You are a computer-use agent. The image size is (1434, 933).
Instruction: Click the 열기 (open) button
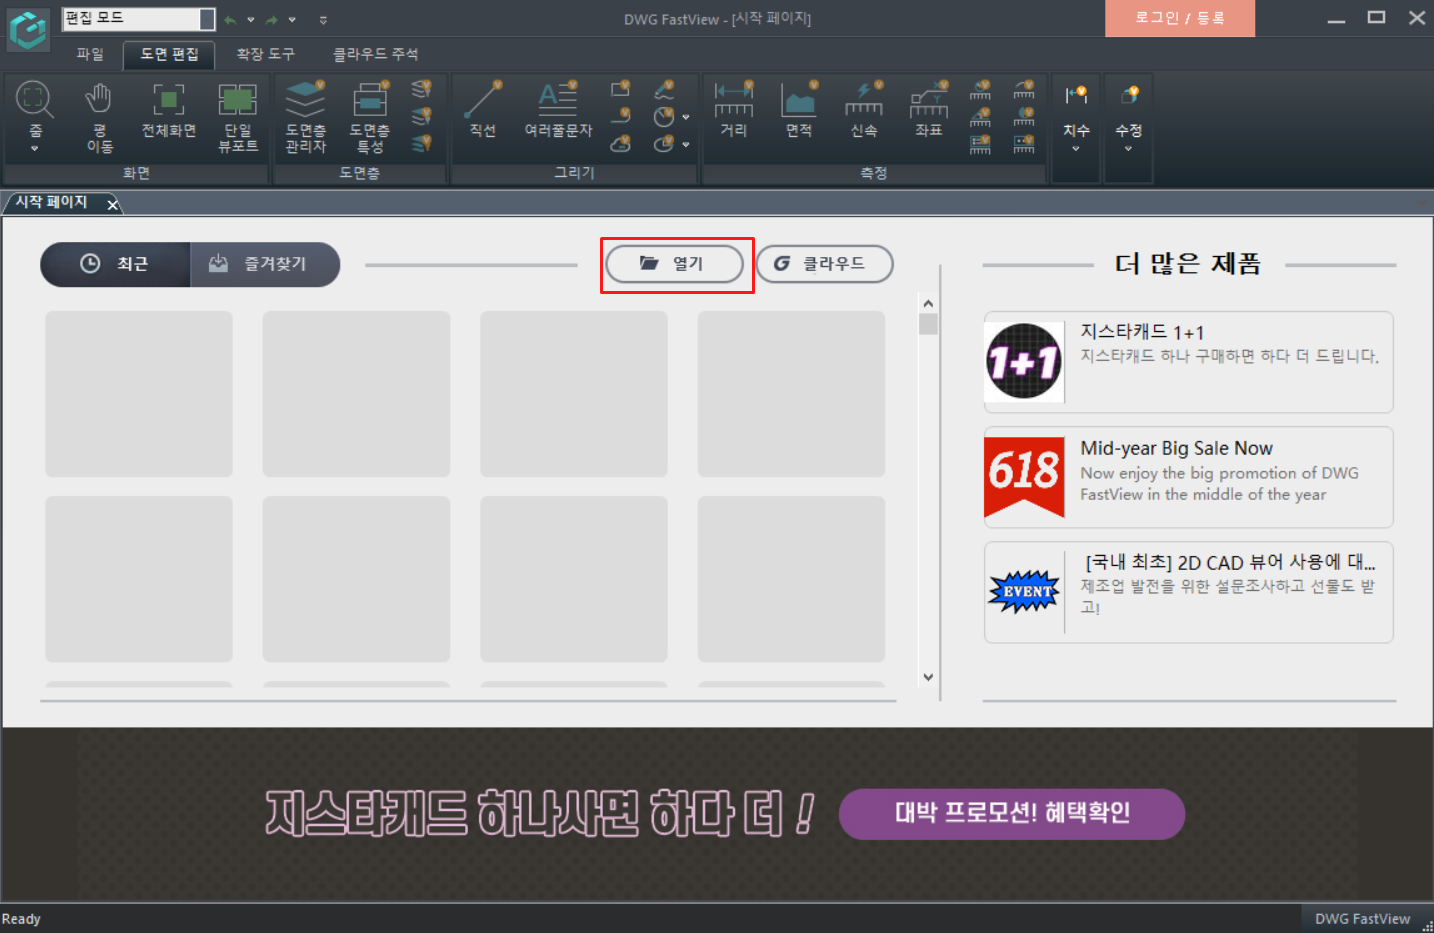[674, 264]
